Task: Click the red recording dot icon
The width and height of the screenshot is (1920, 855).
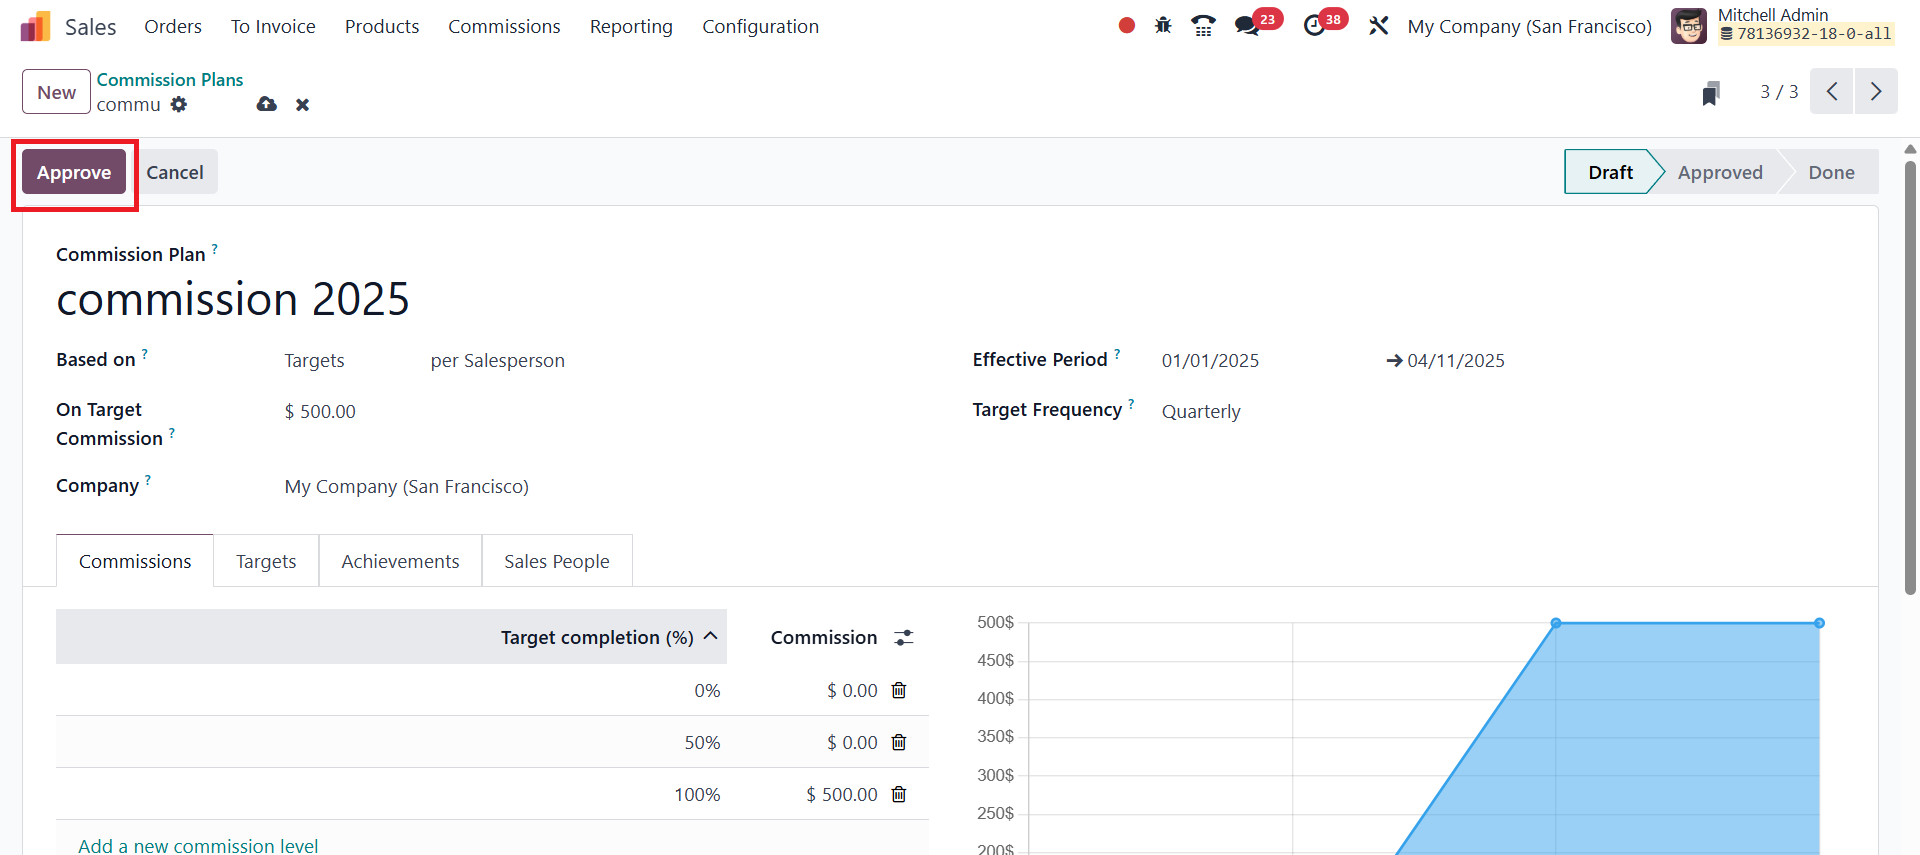Action: click(x=1127, y=26)
